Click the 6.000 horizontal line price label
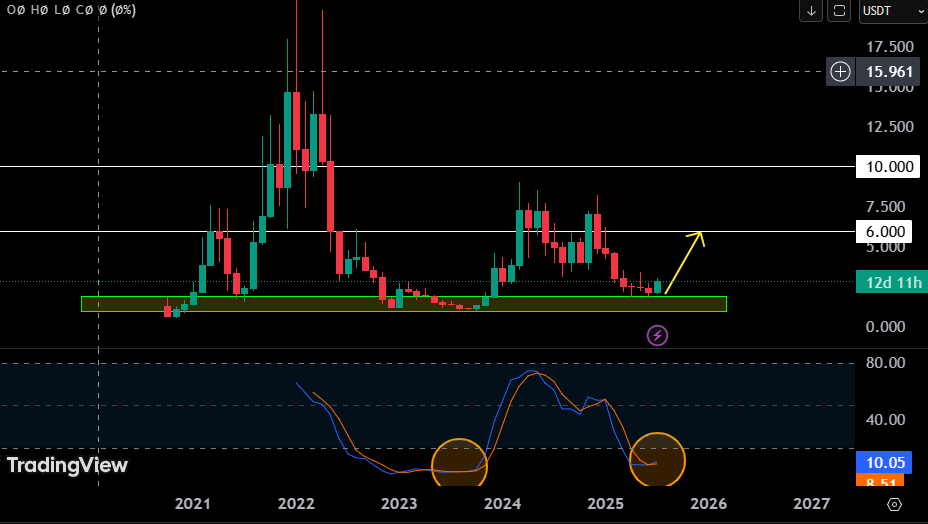The image size is (928, 524). [884, 232]
